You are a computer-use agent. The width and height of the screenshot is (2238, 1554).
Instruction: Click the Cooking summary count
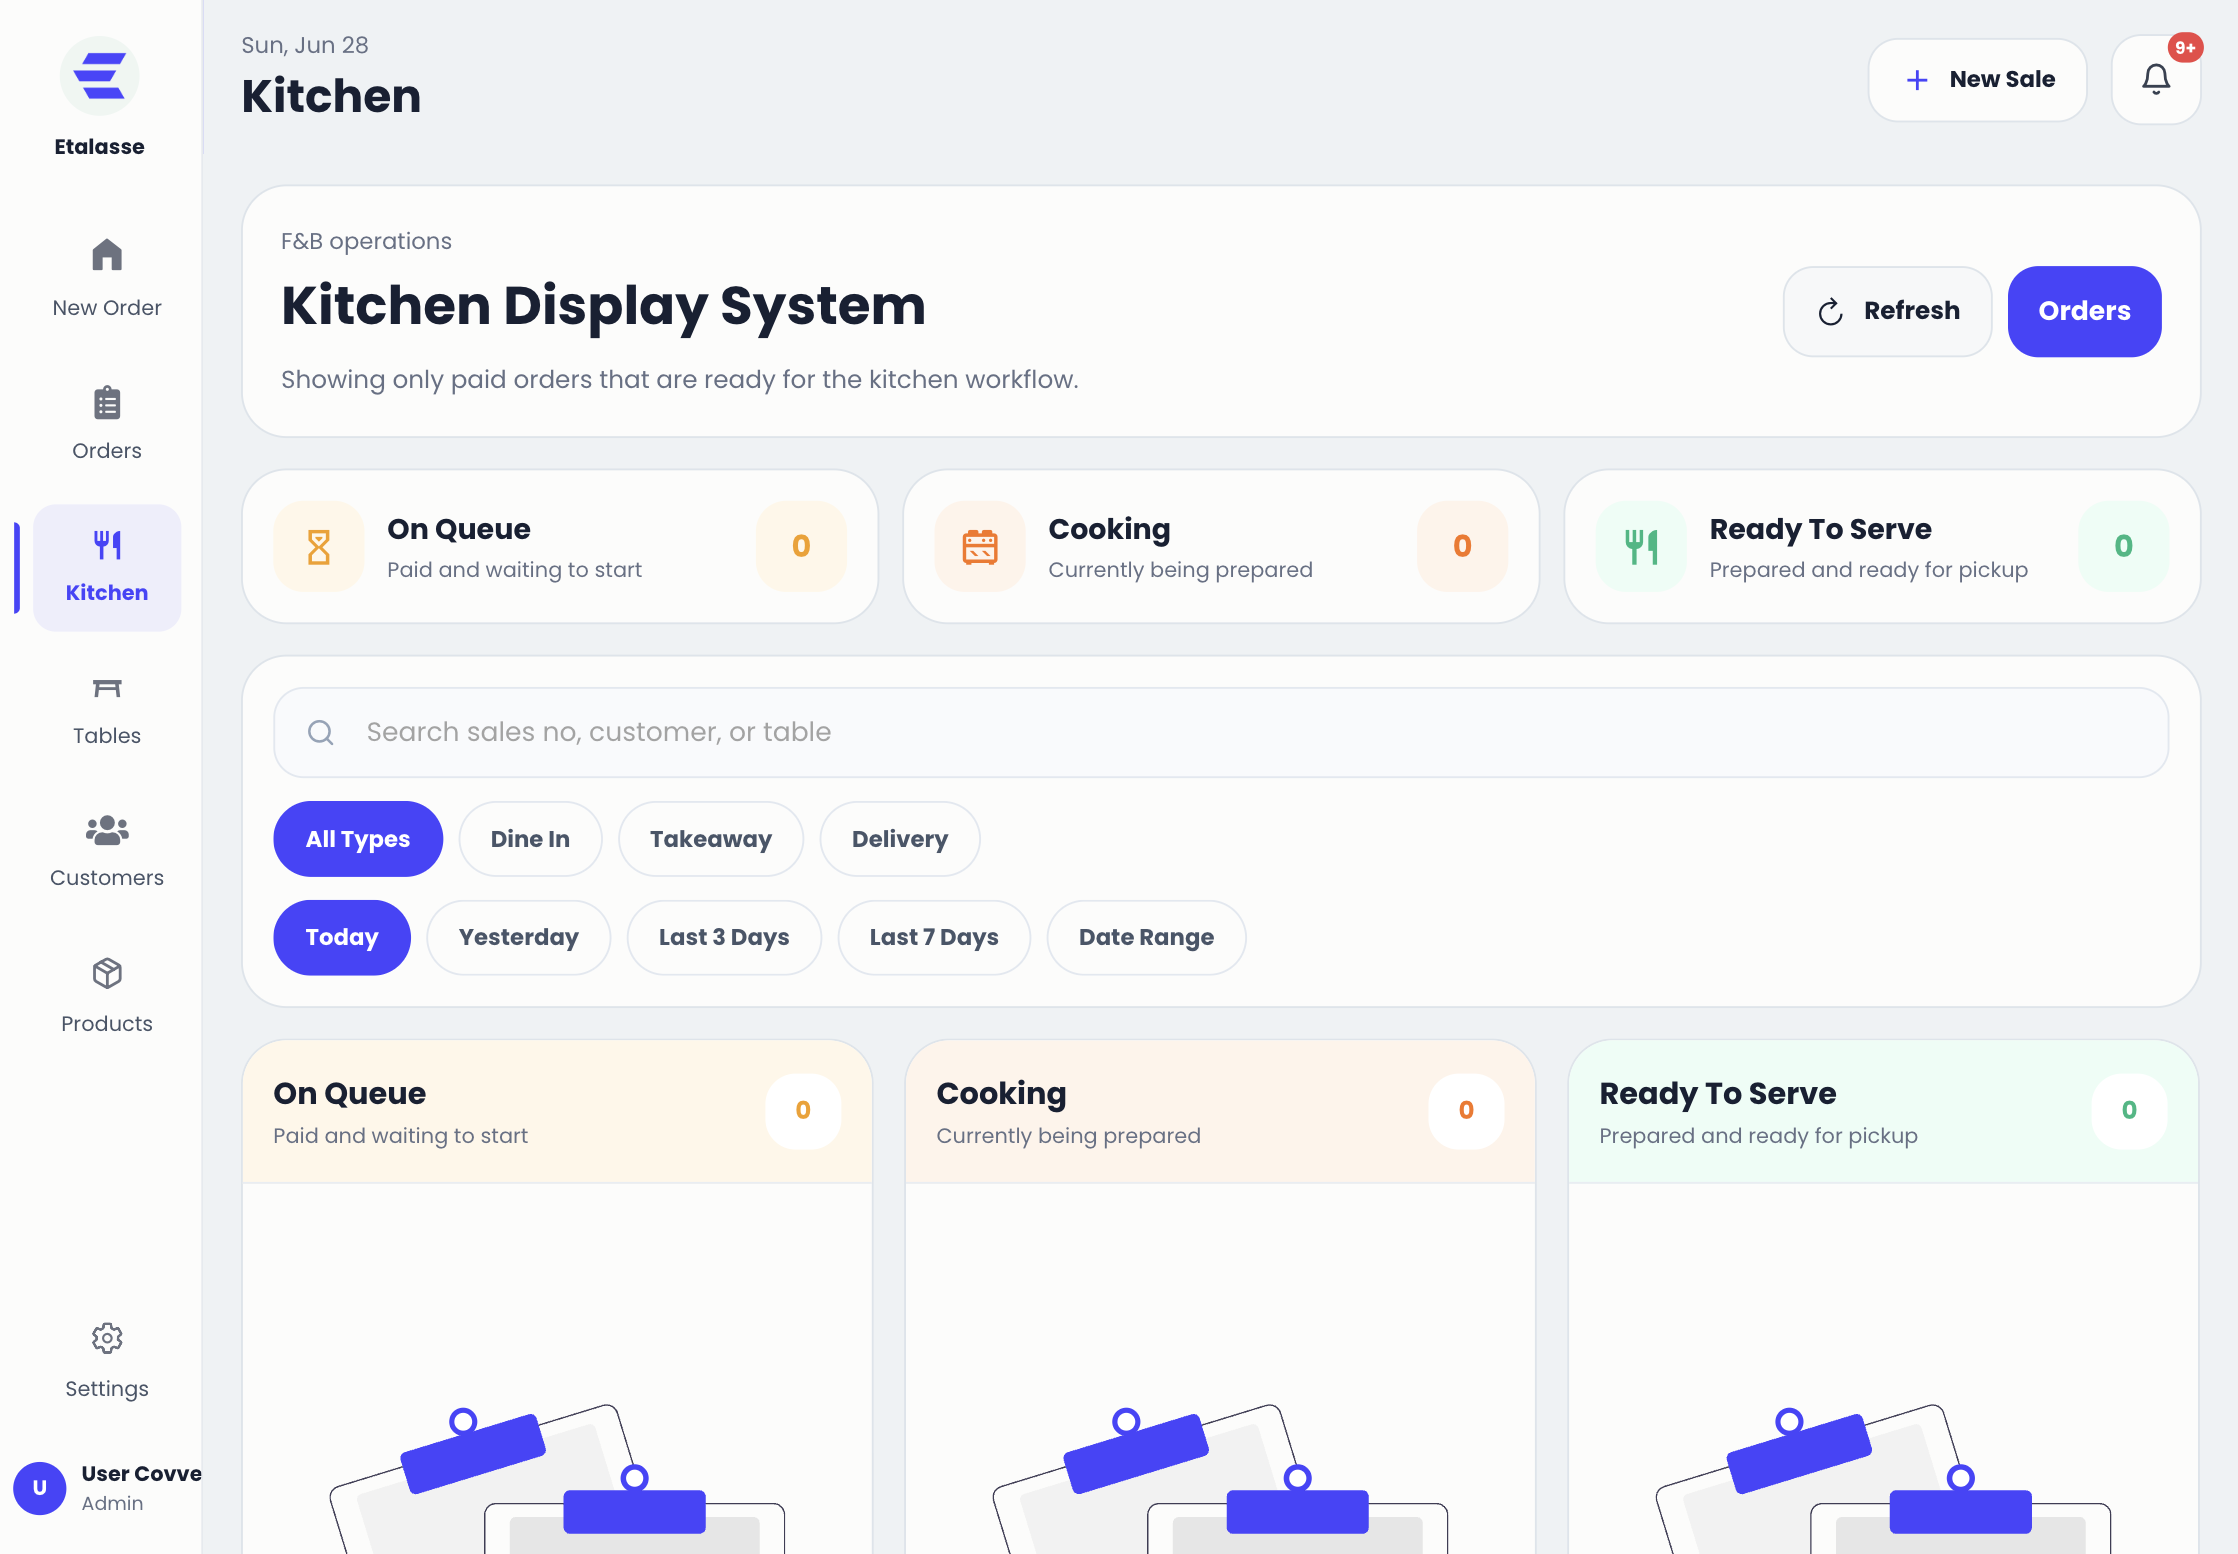[x=1462, y=546]
